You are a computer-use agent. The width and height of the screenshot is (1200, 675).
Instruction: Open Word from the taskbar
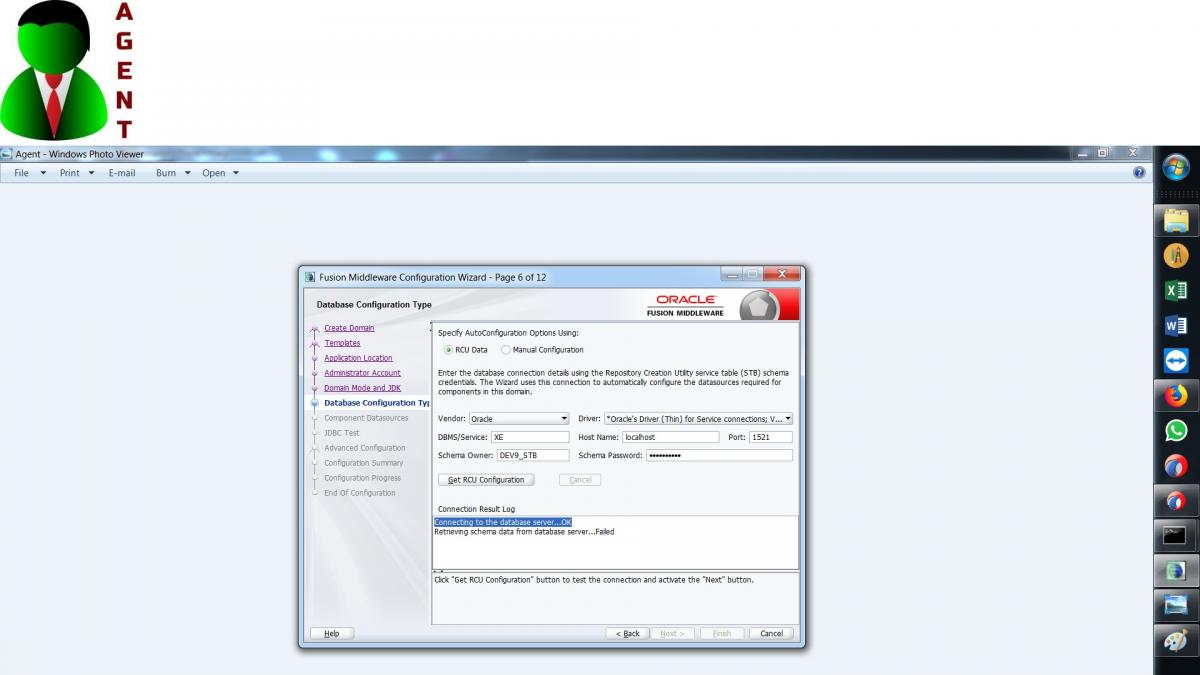point(1176,325)
